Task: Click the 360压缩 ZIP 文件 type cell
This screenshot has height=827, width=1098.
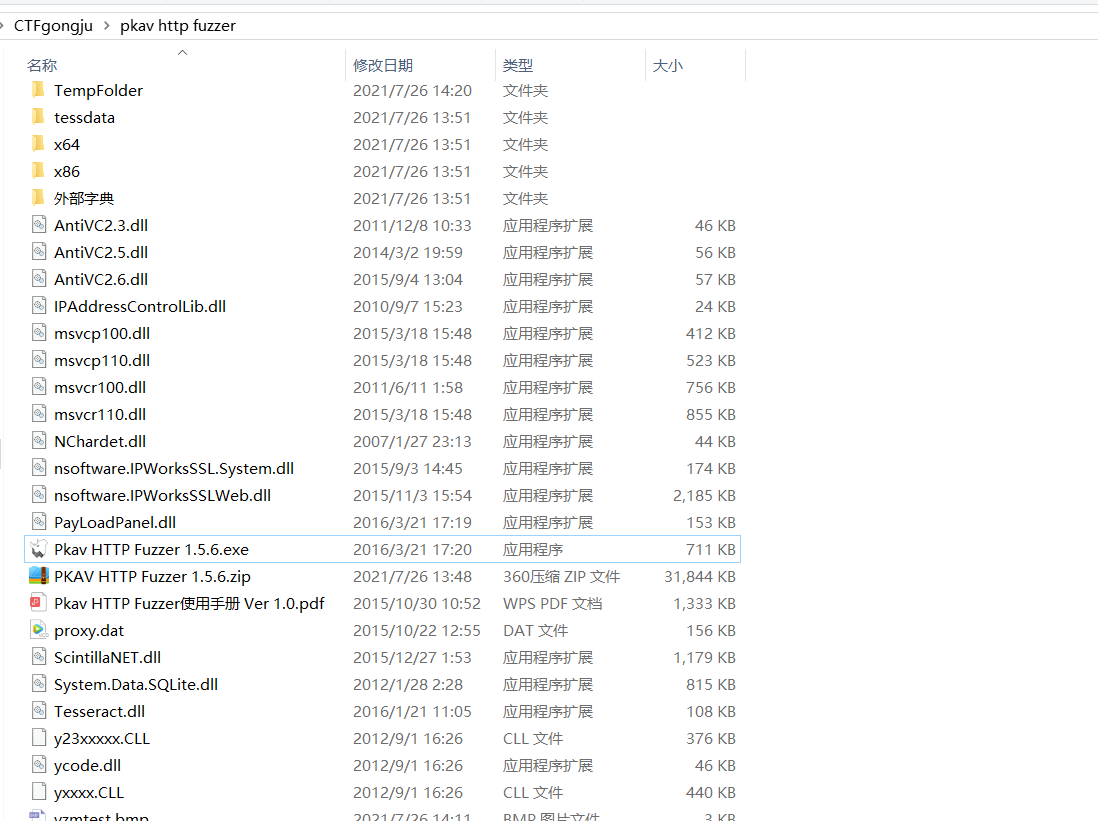Action: (562, 576)
